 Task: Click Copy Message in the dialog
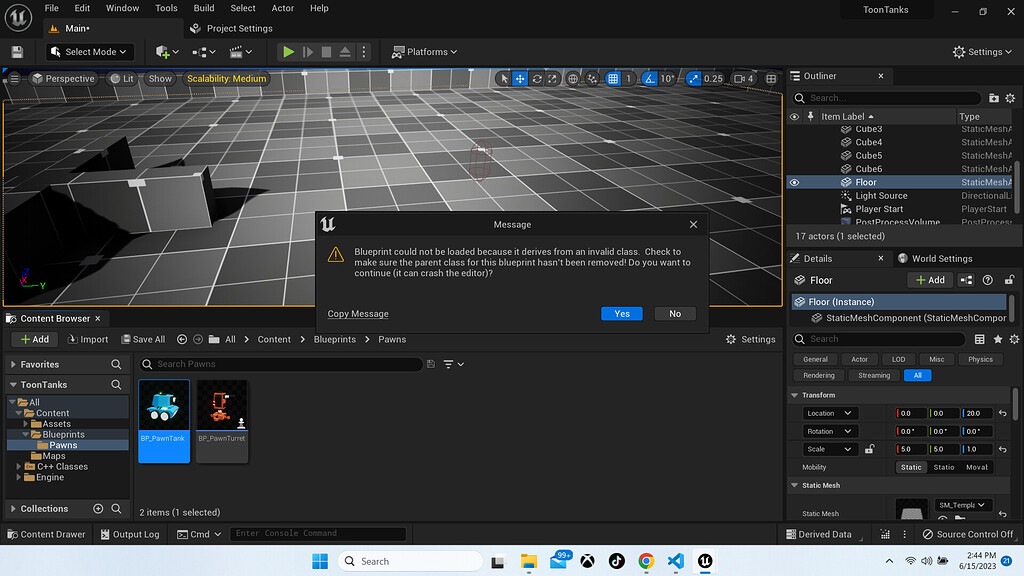tap(358, 313)
